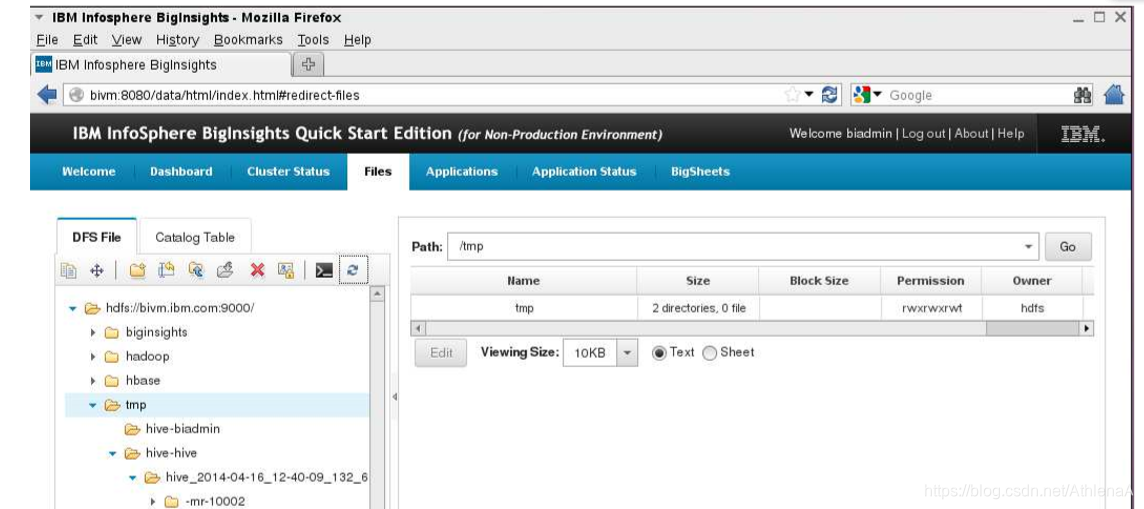This screenshot has height=509, width=1144.
Task: Open the History menu
Action: click(177, 40)
